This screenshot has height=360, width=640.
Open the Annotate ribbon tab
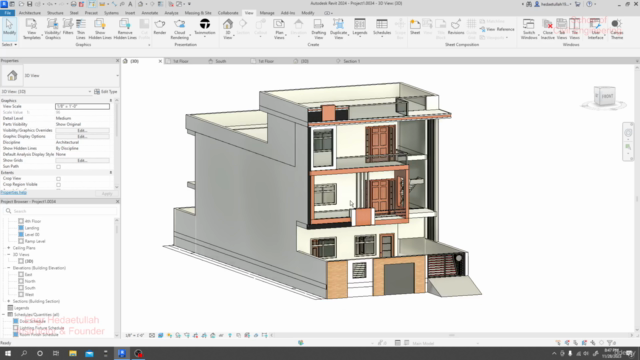click(149, 13)
